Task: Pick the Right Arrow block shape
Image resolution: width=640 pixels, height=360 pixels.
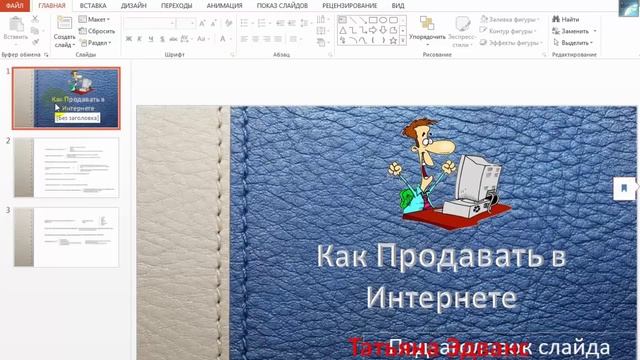Action: (x=373, y=31)
